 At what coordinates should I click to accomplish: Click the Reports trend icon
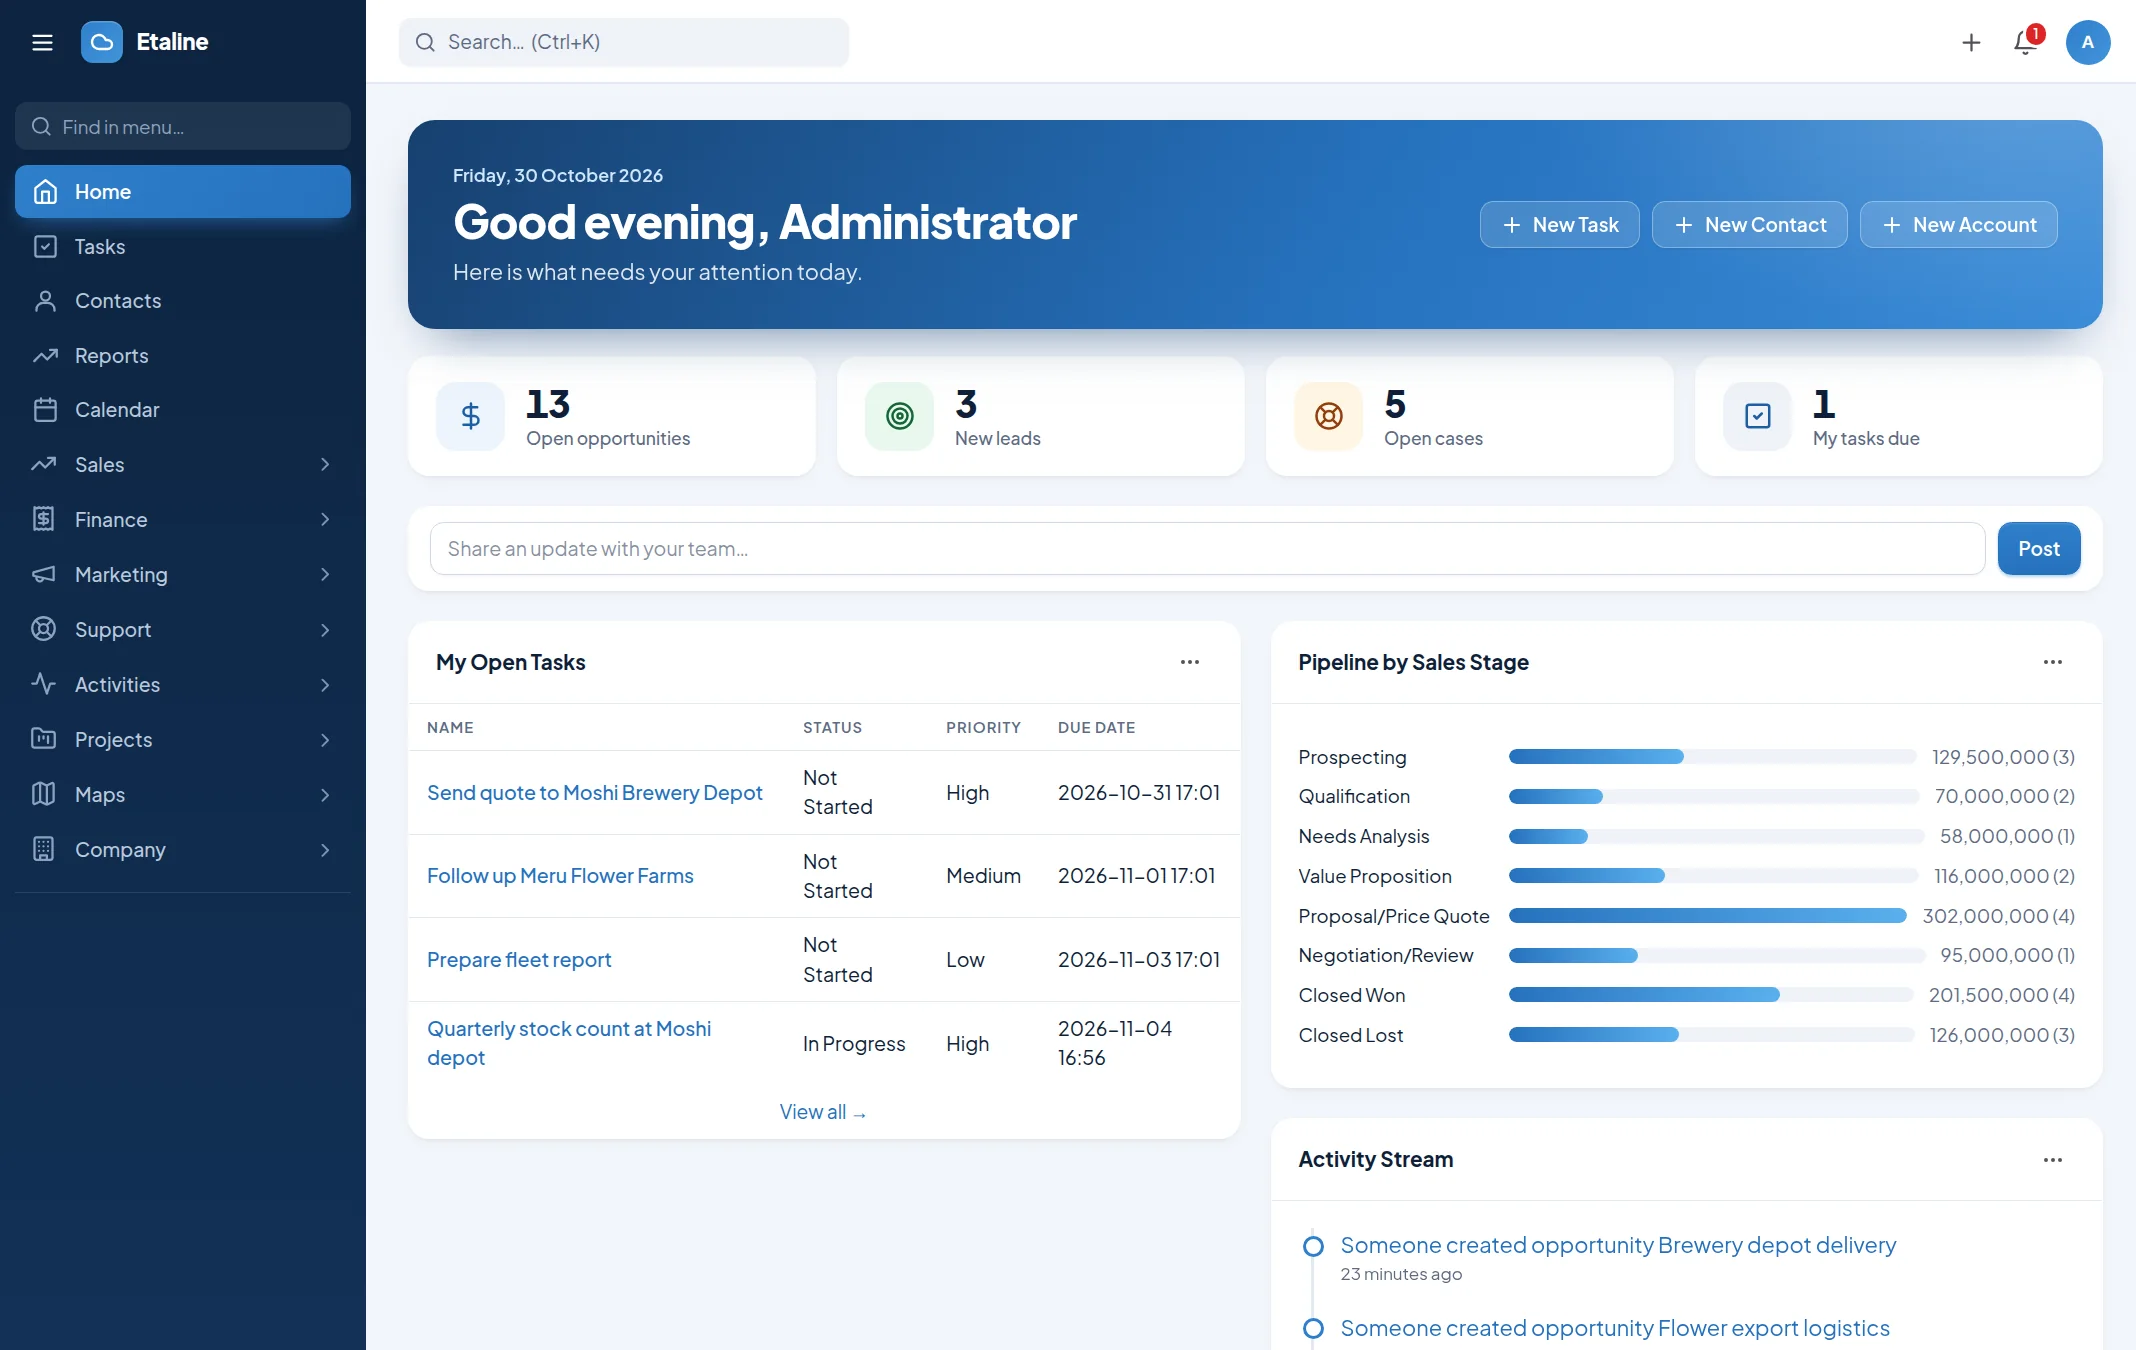(x=45, y=356)
